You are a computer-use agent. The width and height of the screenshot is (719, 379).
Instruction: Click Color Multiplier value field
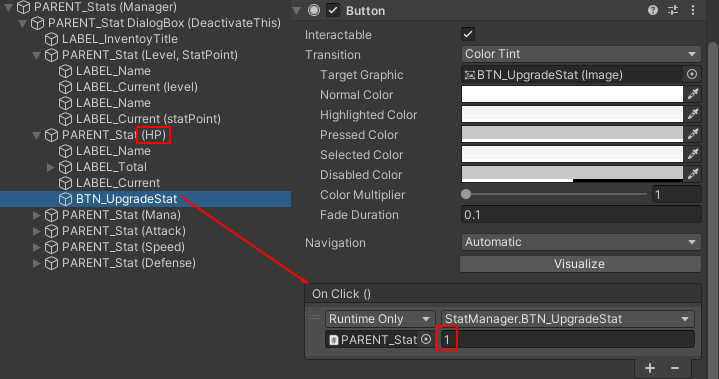pos(676,194)
